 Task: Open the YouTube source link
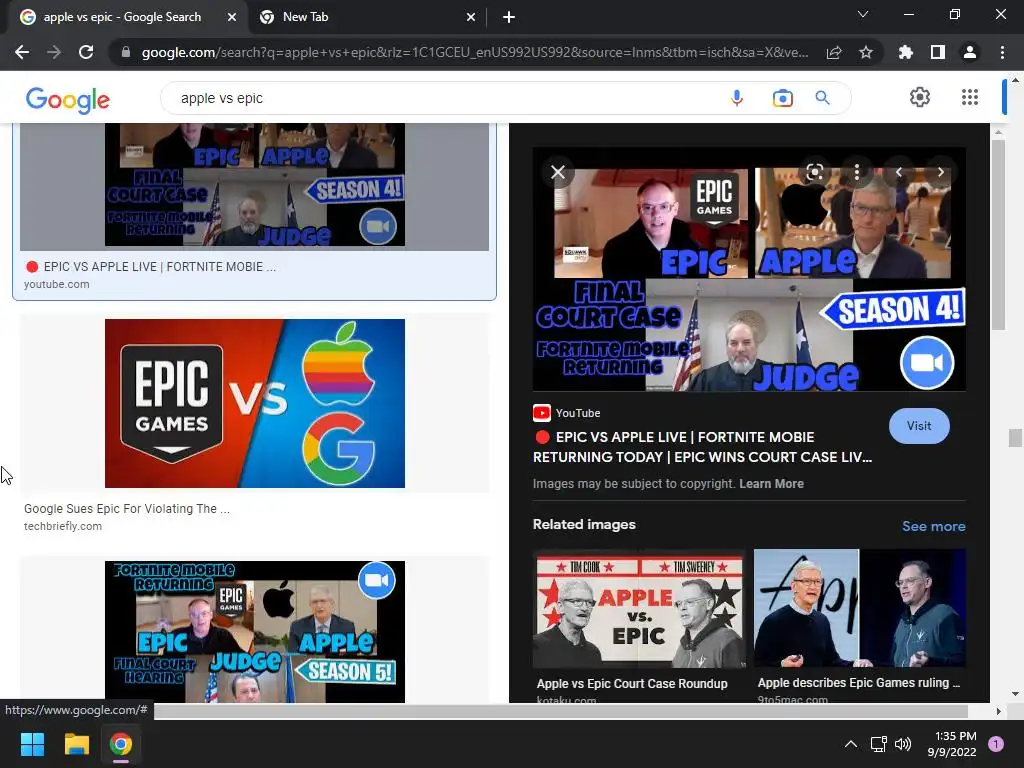[x=567, y=413]
